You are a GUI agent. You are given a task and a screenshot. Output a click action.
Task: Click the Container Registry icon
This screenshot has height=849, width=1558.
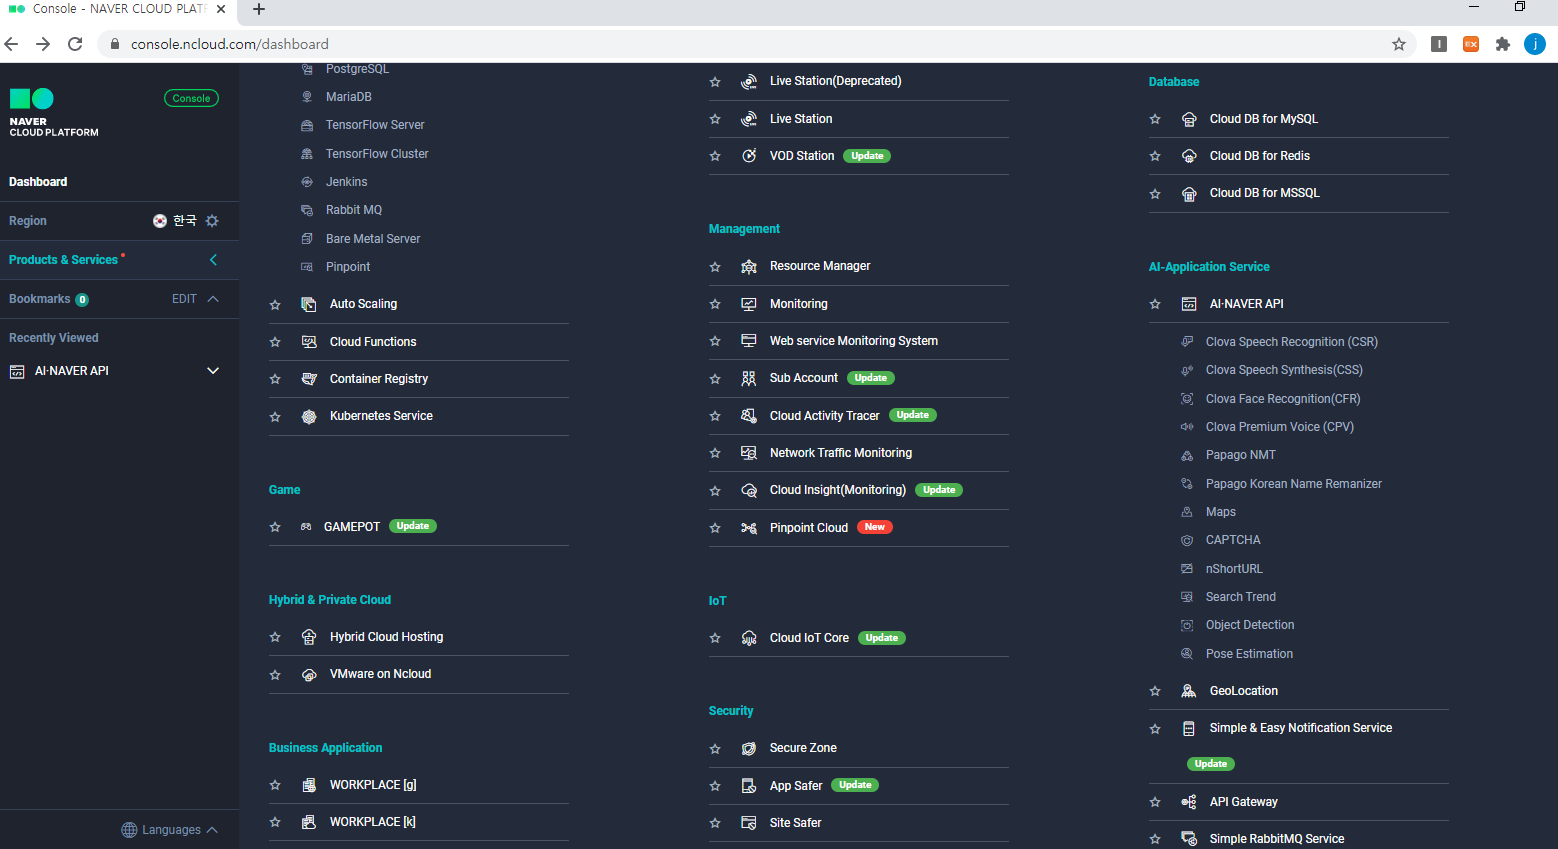309,379
